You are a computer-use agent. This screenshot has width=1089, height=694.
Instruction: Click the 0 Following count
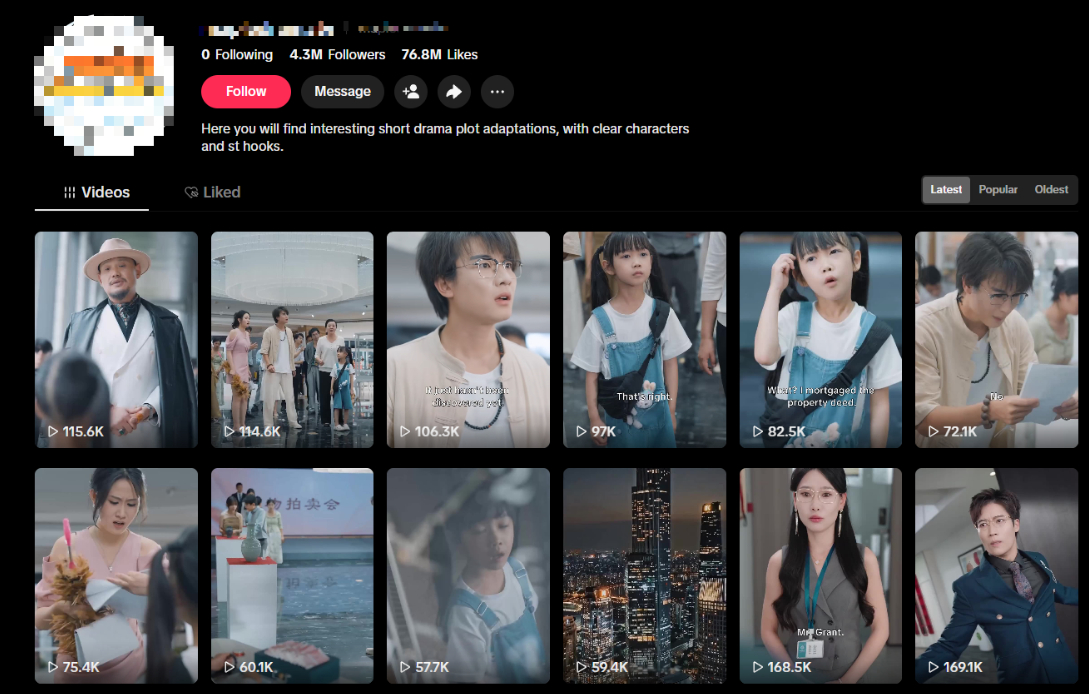(237, 55)
